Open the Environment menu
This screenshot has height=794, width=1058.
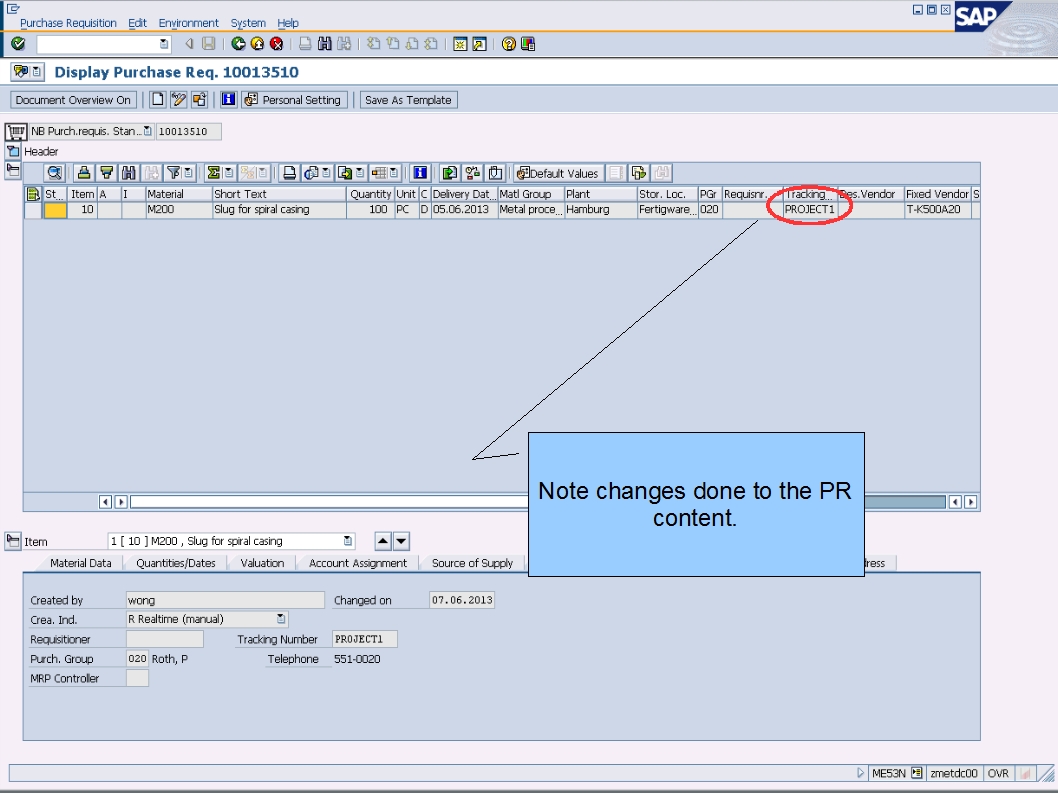click(188, 23)
